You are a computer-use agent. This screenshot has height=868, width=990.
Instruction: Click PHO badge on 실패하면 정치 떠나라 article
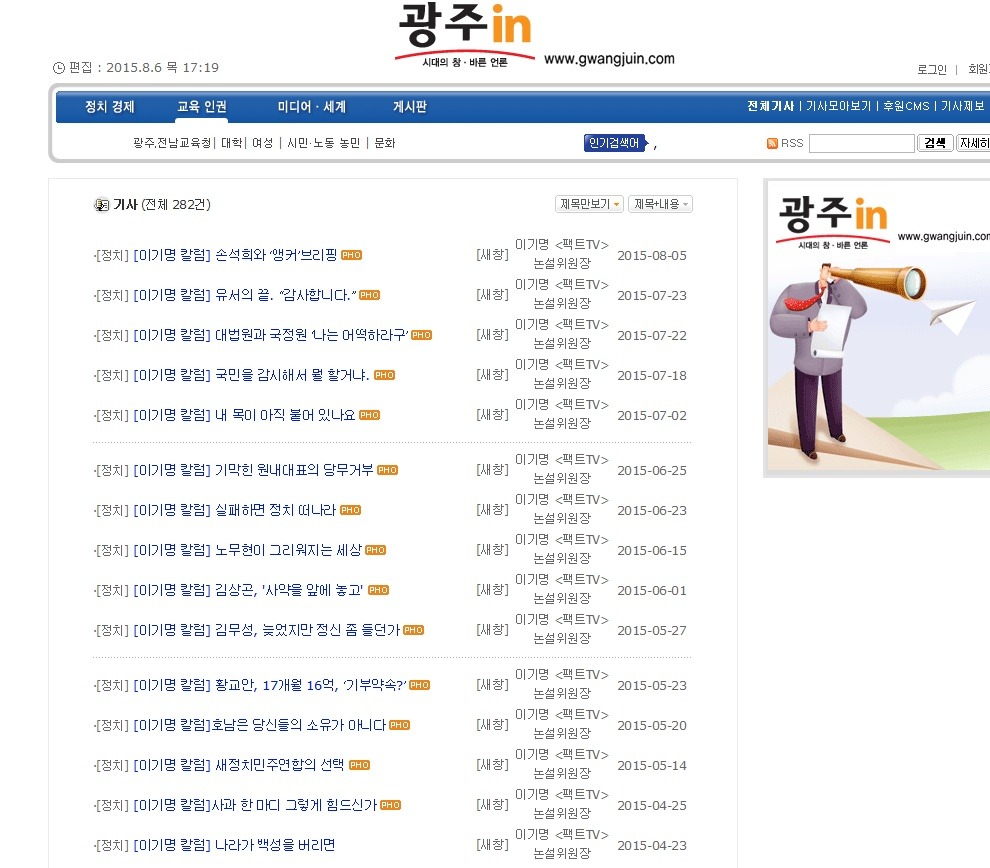tap(350, 510)
